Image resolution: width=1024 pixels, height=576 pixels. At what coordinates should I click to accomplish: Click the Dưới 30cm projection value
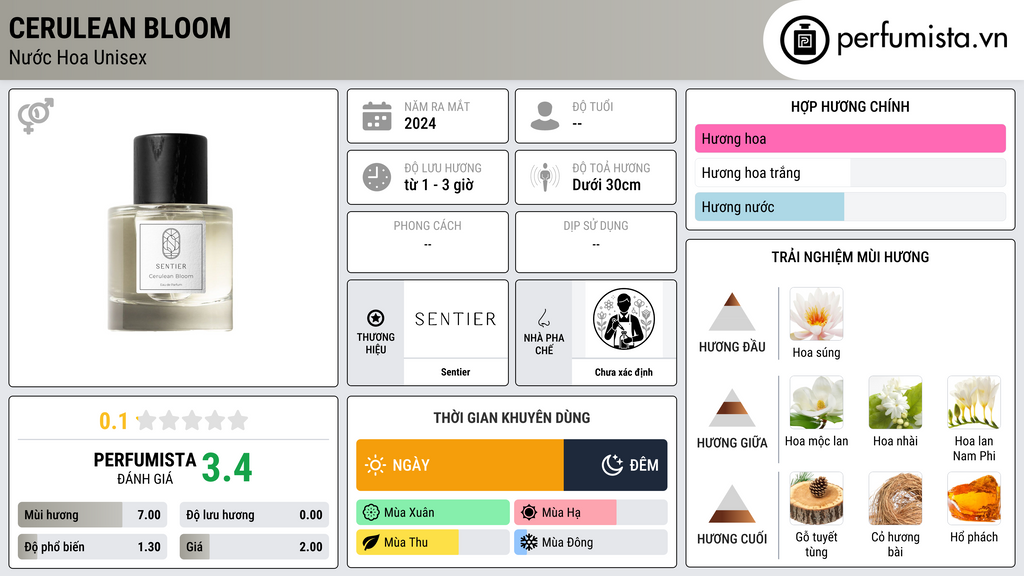click(x=607, y=185)
